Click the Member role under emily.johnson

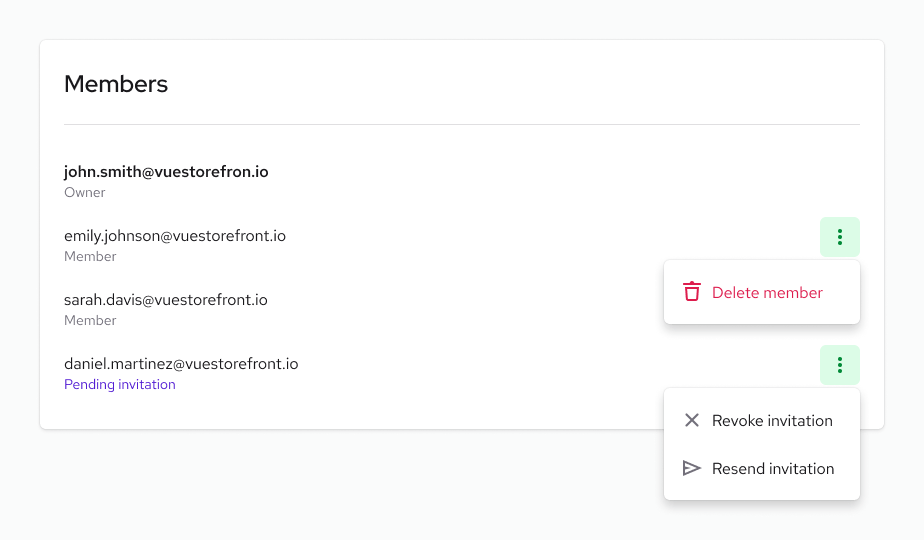(x=90, y=256)
